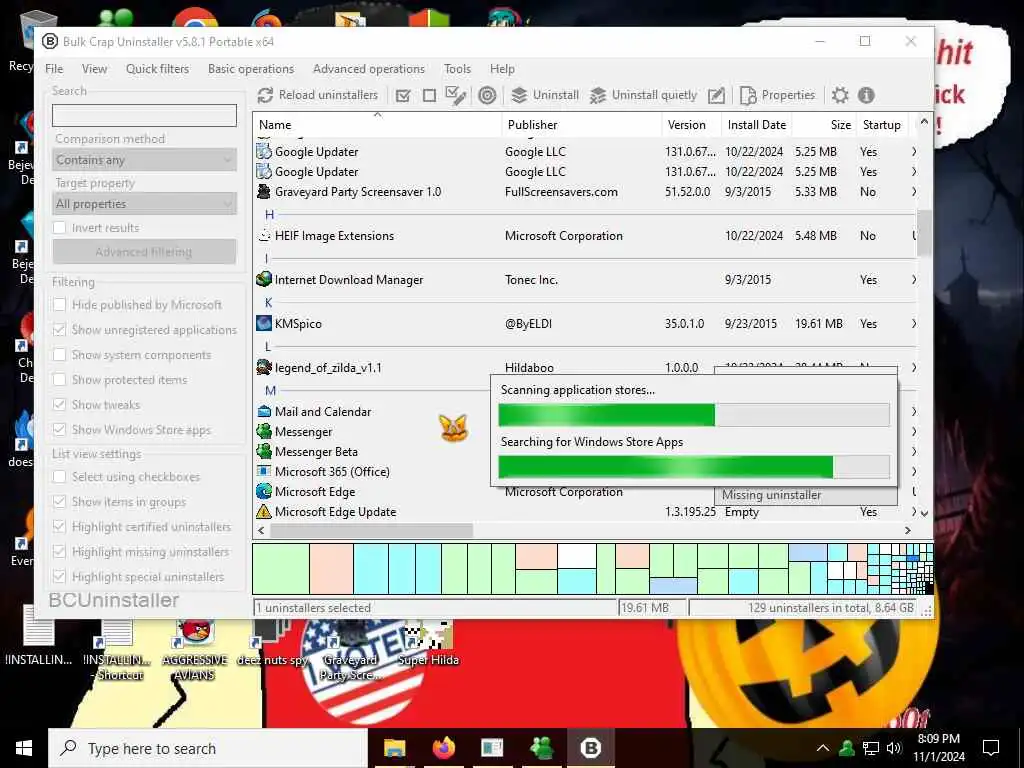Collapse the L group header
1024x768 pixels.
[x=268, y=347]
